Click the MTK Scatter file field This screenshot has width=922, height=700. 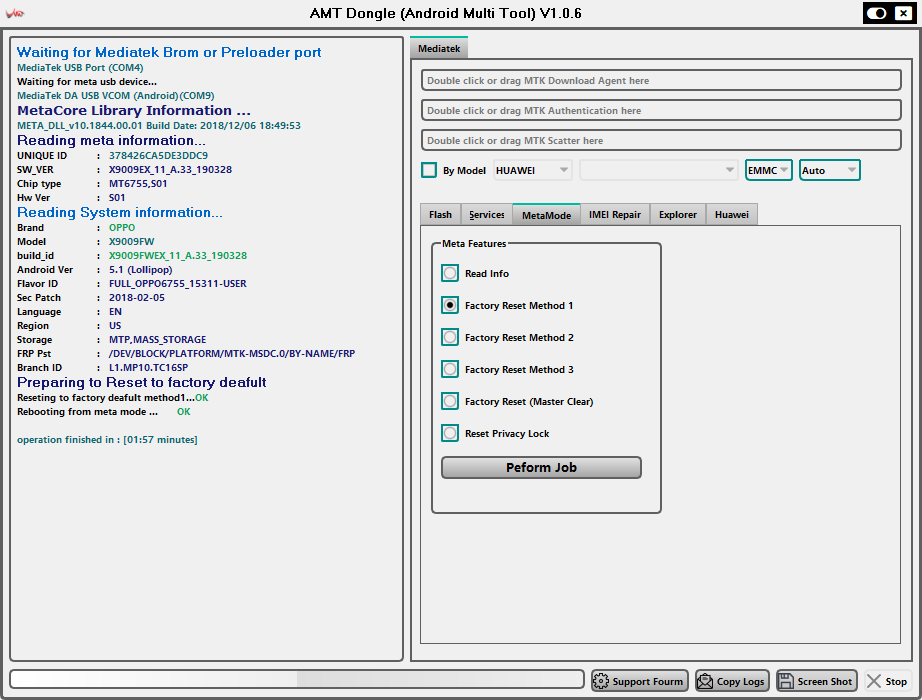coord(661,141)
